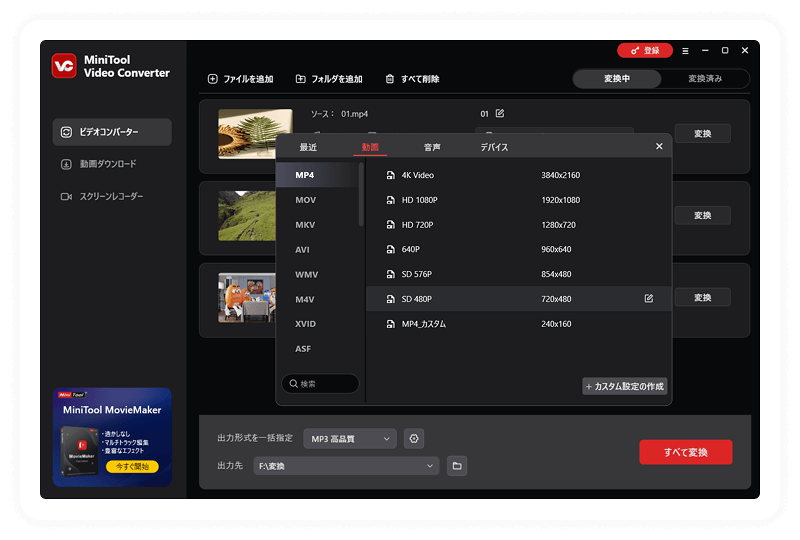Image resolution: width=800 pixels, height=540 pixels.
Task: Select the 音声 tab in format popup
Action: click(x=432, y=148)
